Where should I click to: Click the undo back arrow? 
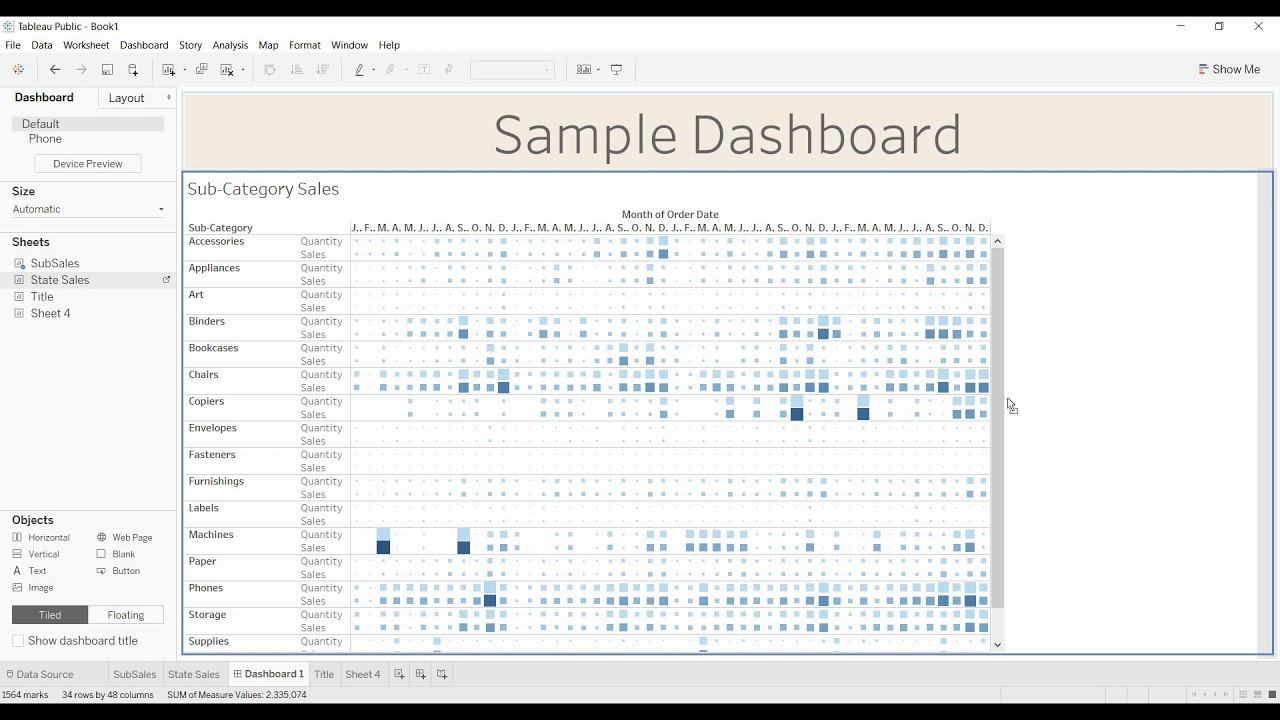(x=55, y=69)
